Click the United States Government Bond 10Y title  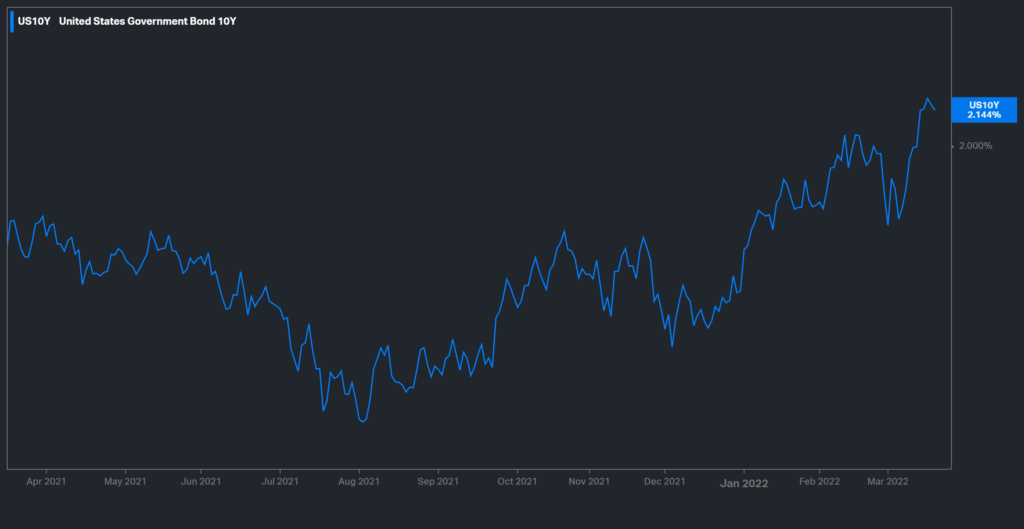148,21
